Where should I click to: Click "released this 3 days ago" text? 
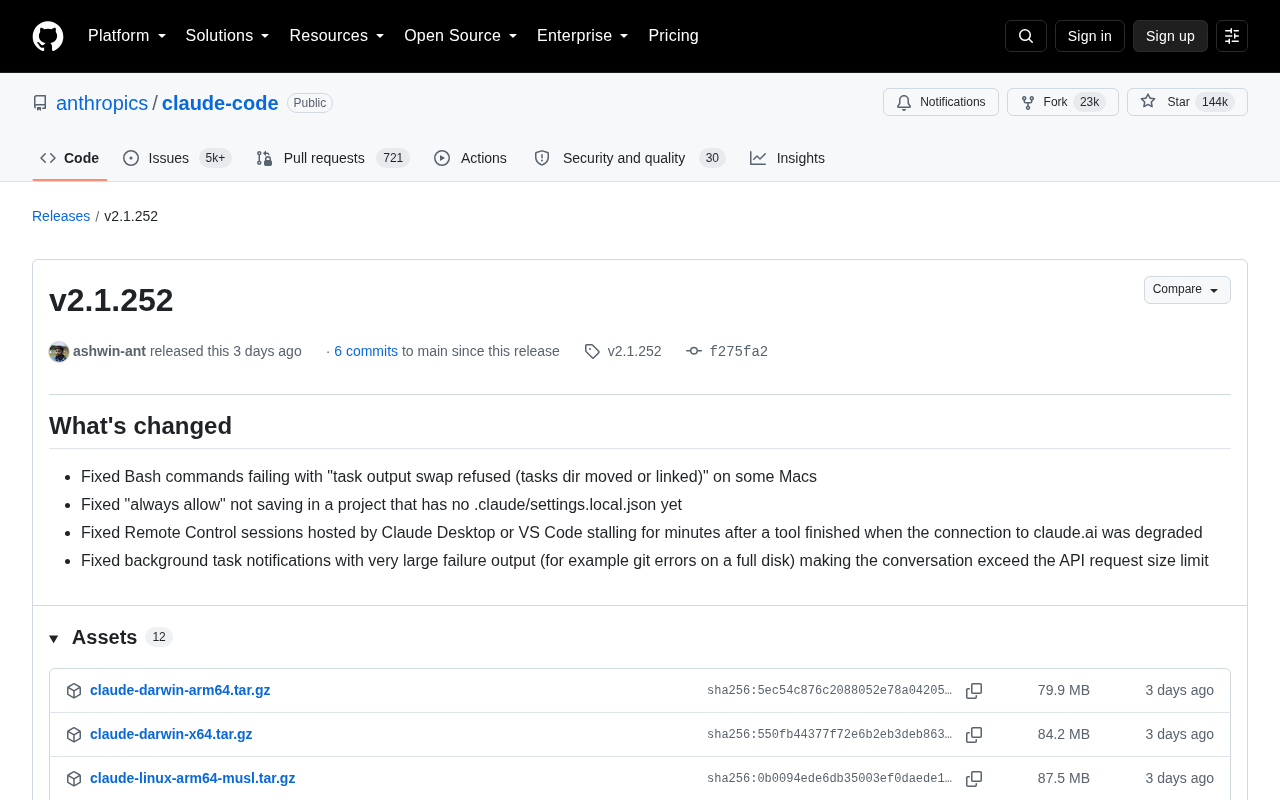(226, 351)
